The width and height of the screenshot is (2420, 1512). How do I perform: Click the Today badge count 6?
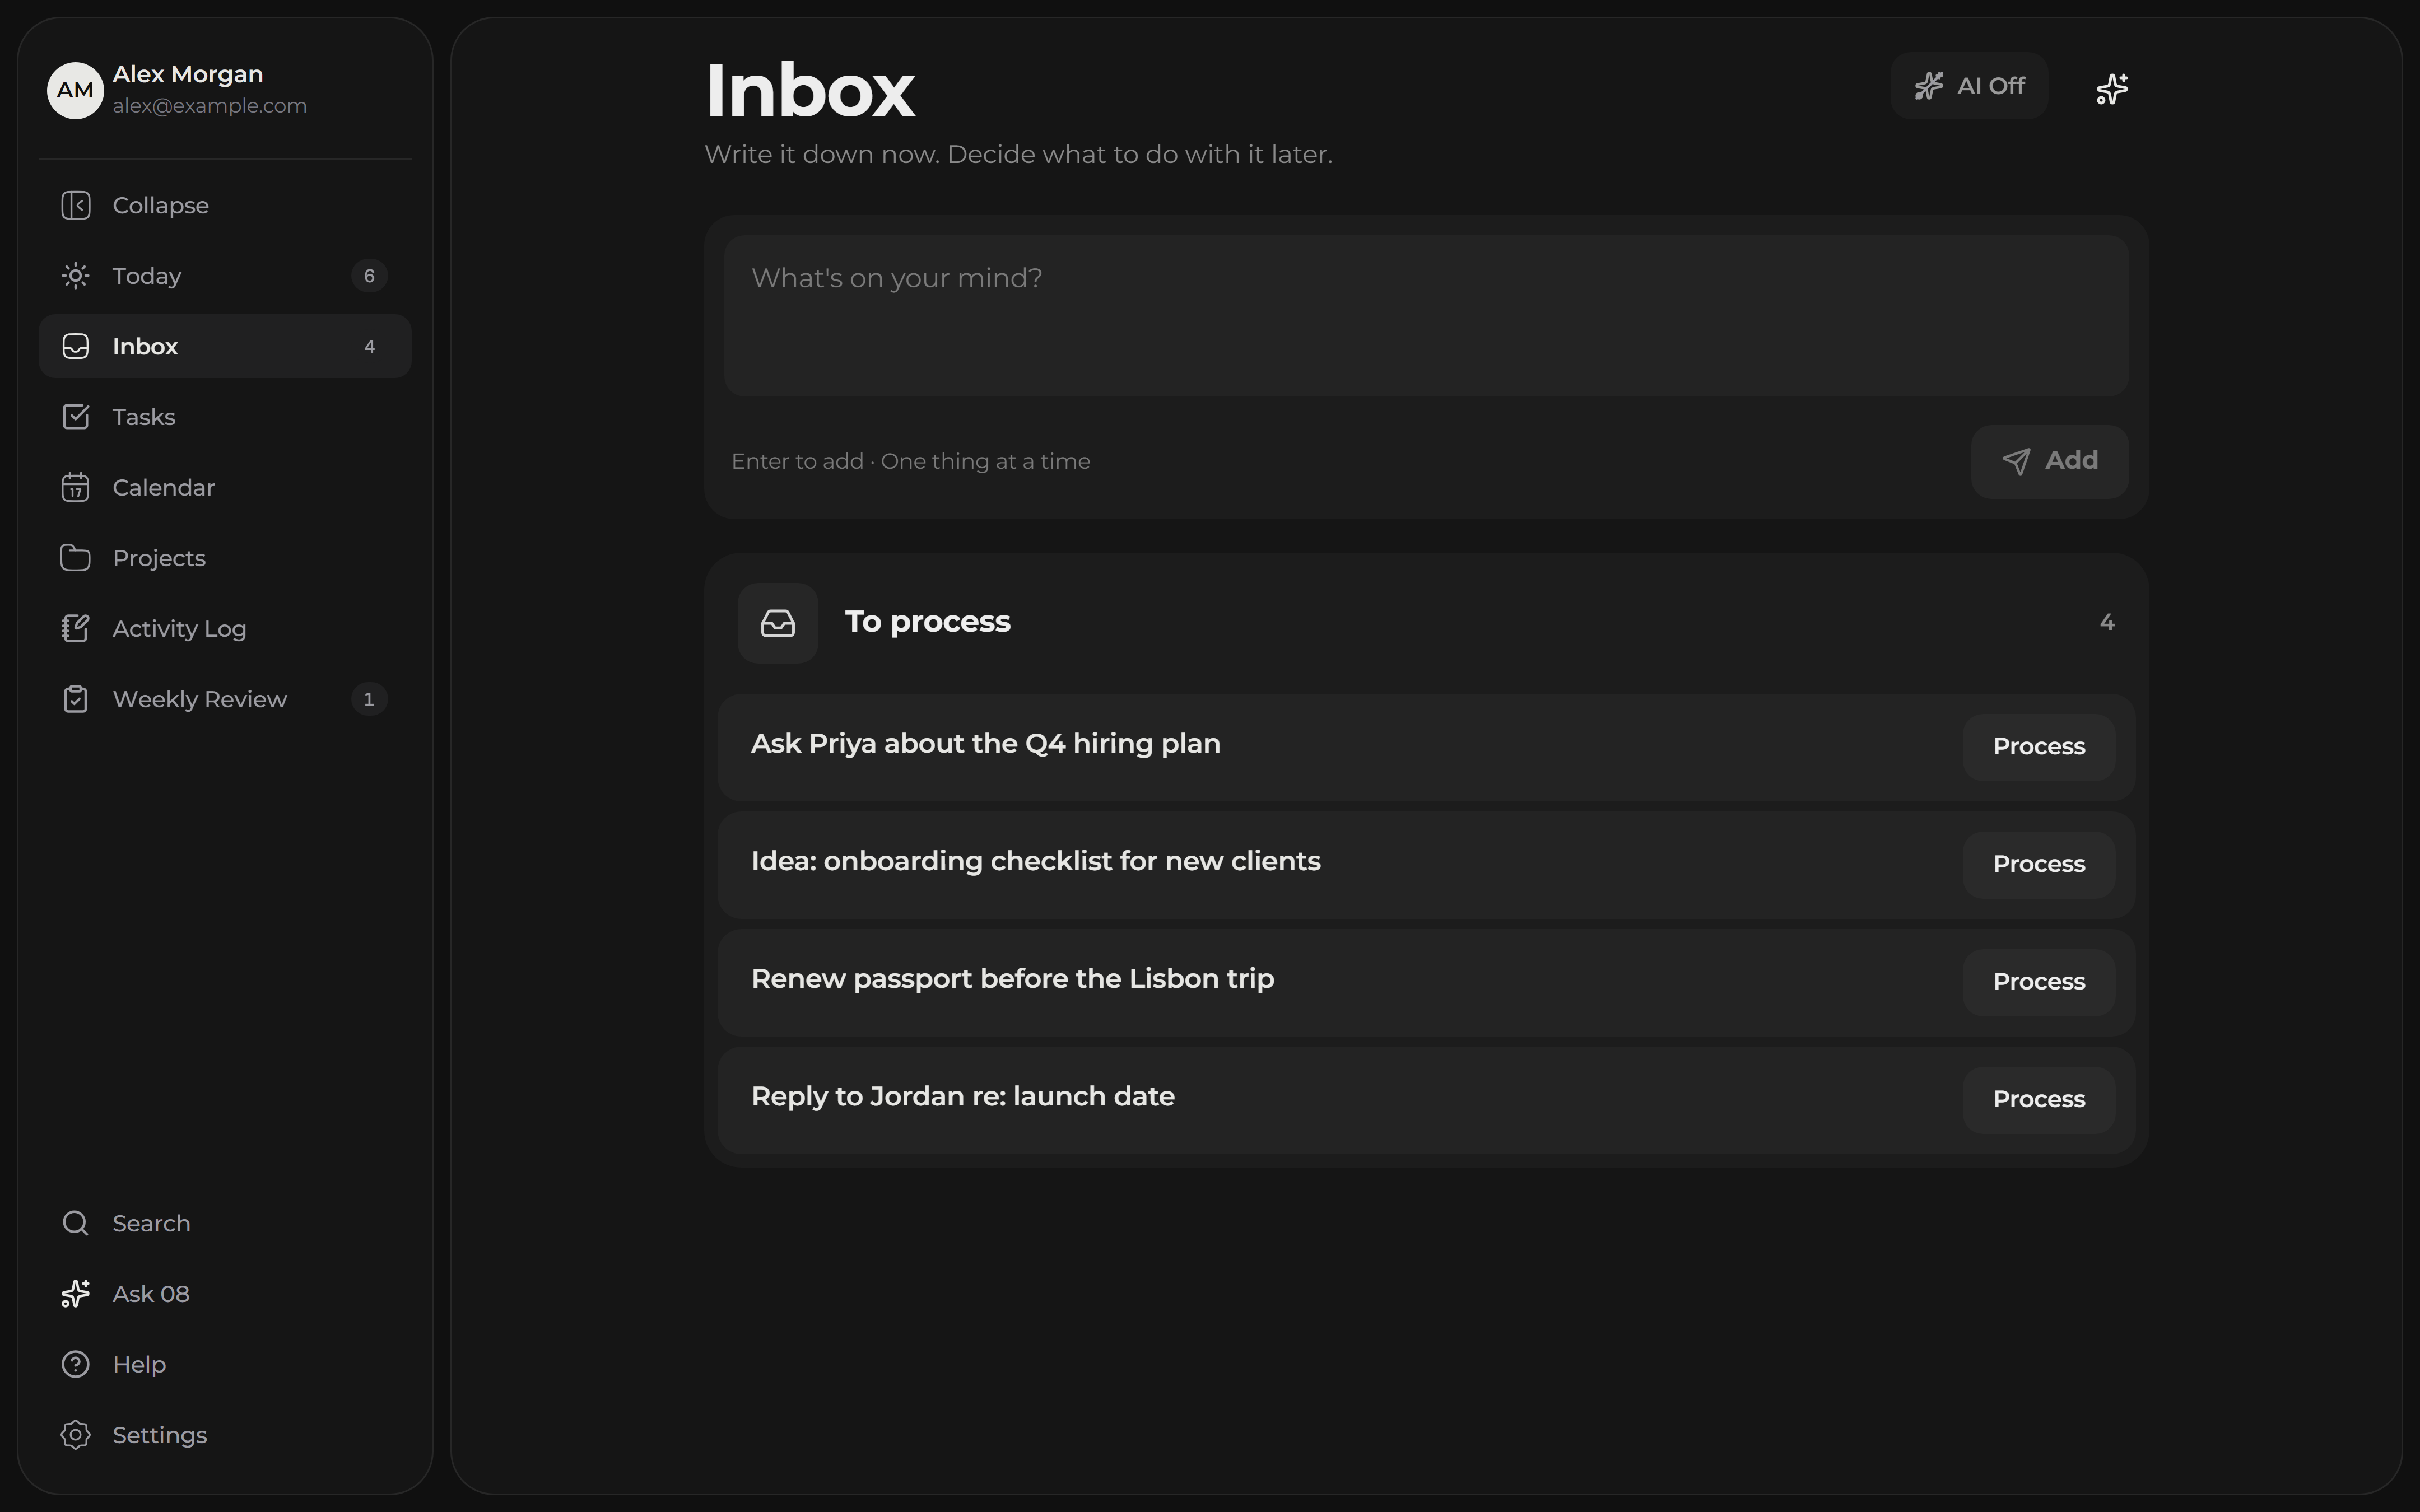(x=369, y=276)
